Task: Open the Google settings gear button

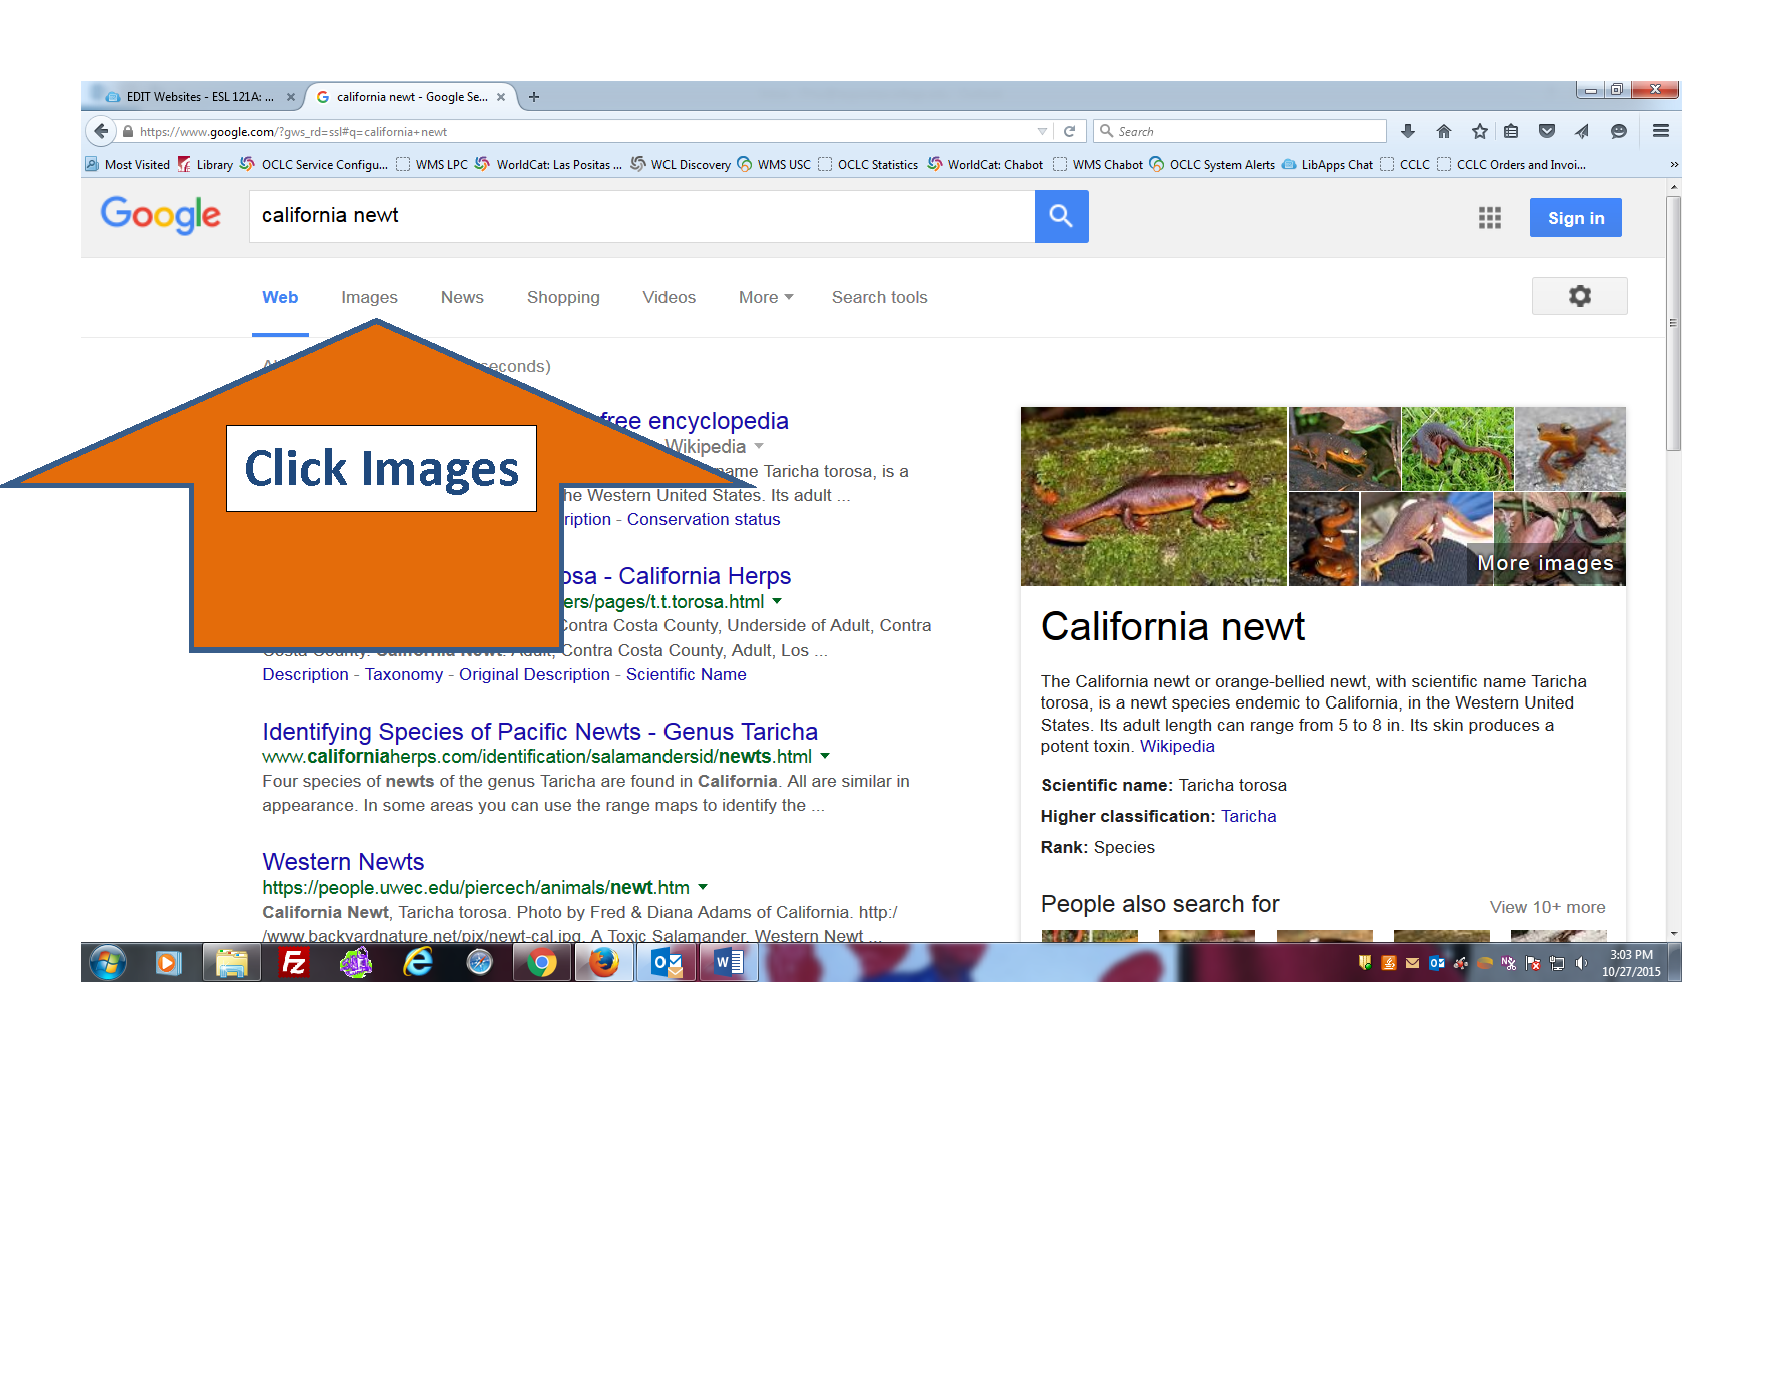Action: pos(1580,296)
